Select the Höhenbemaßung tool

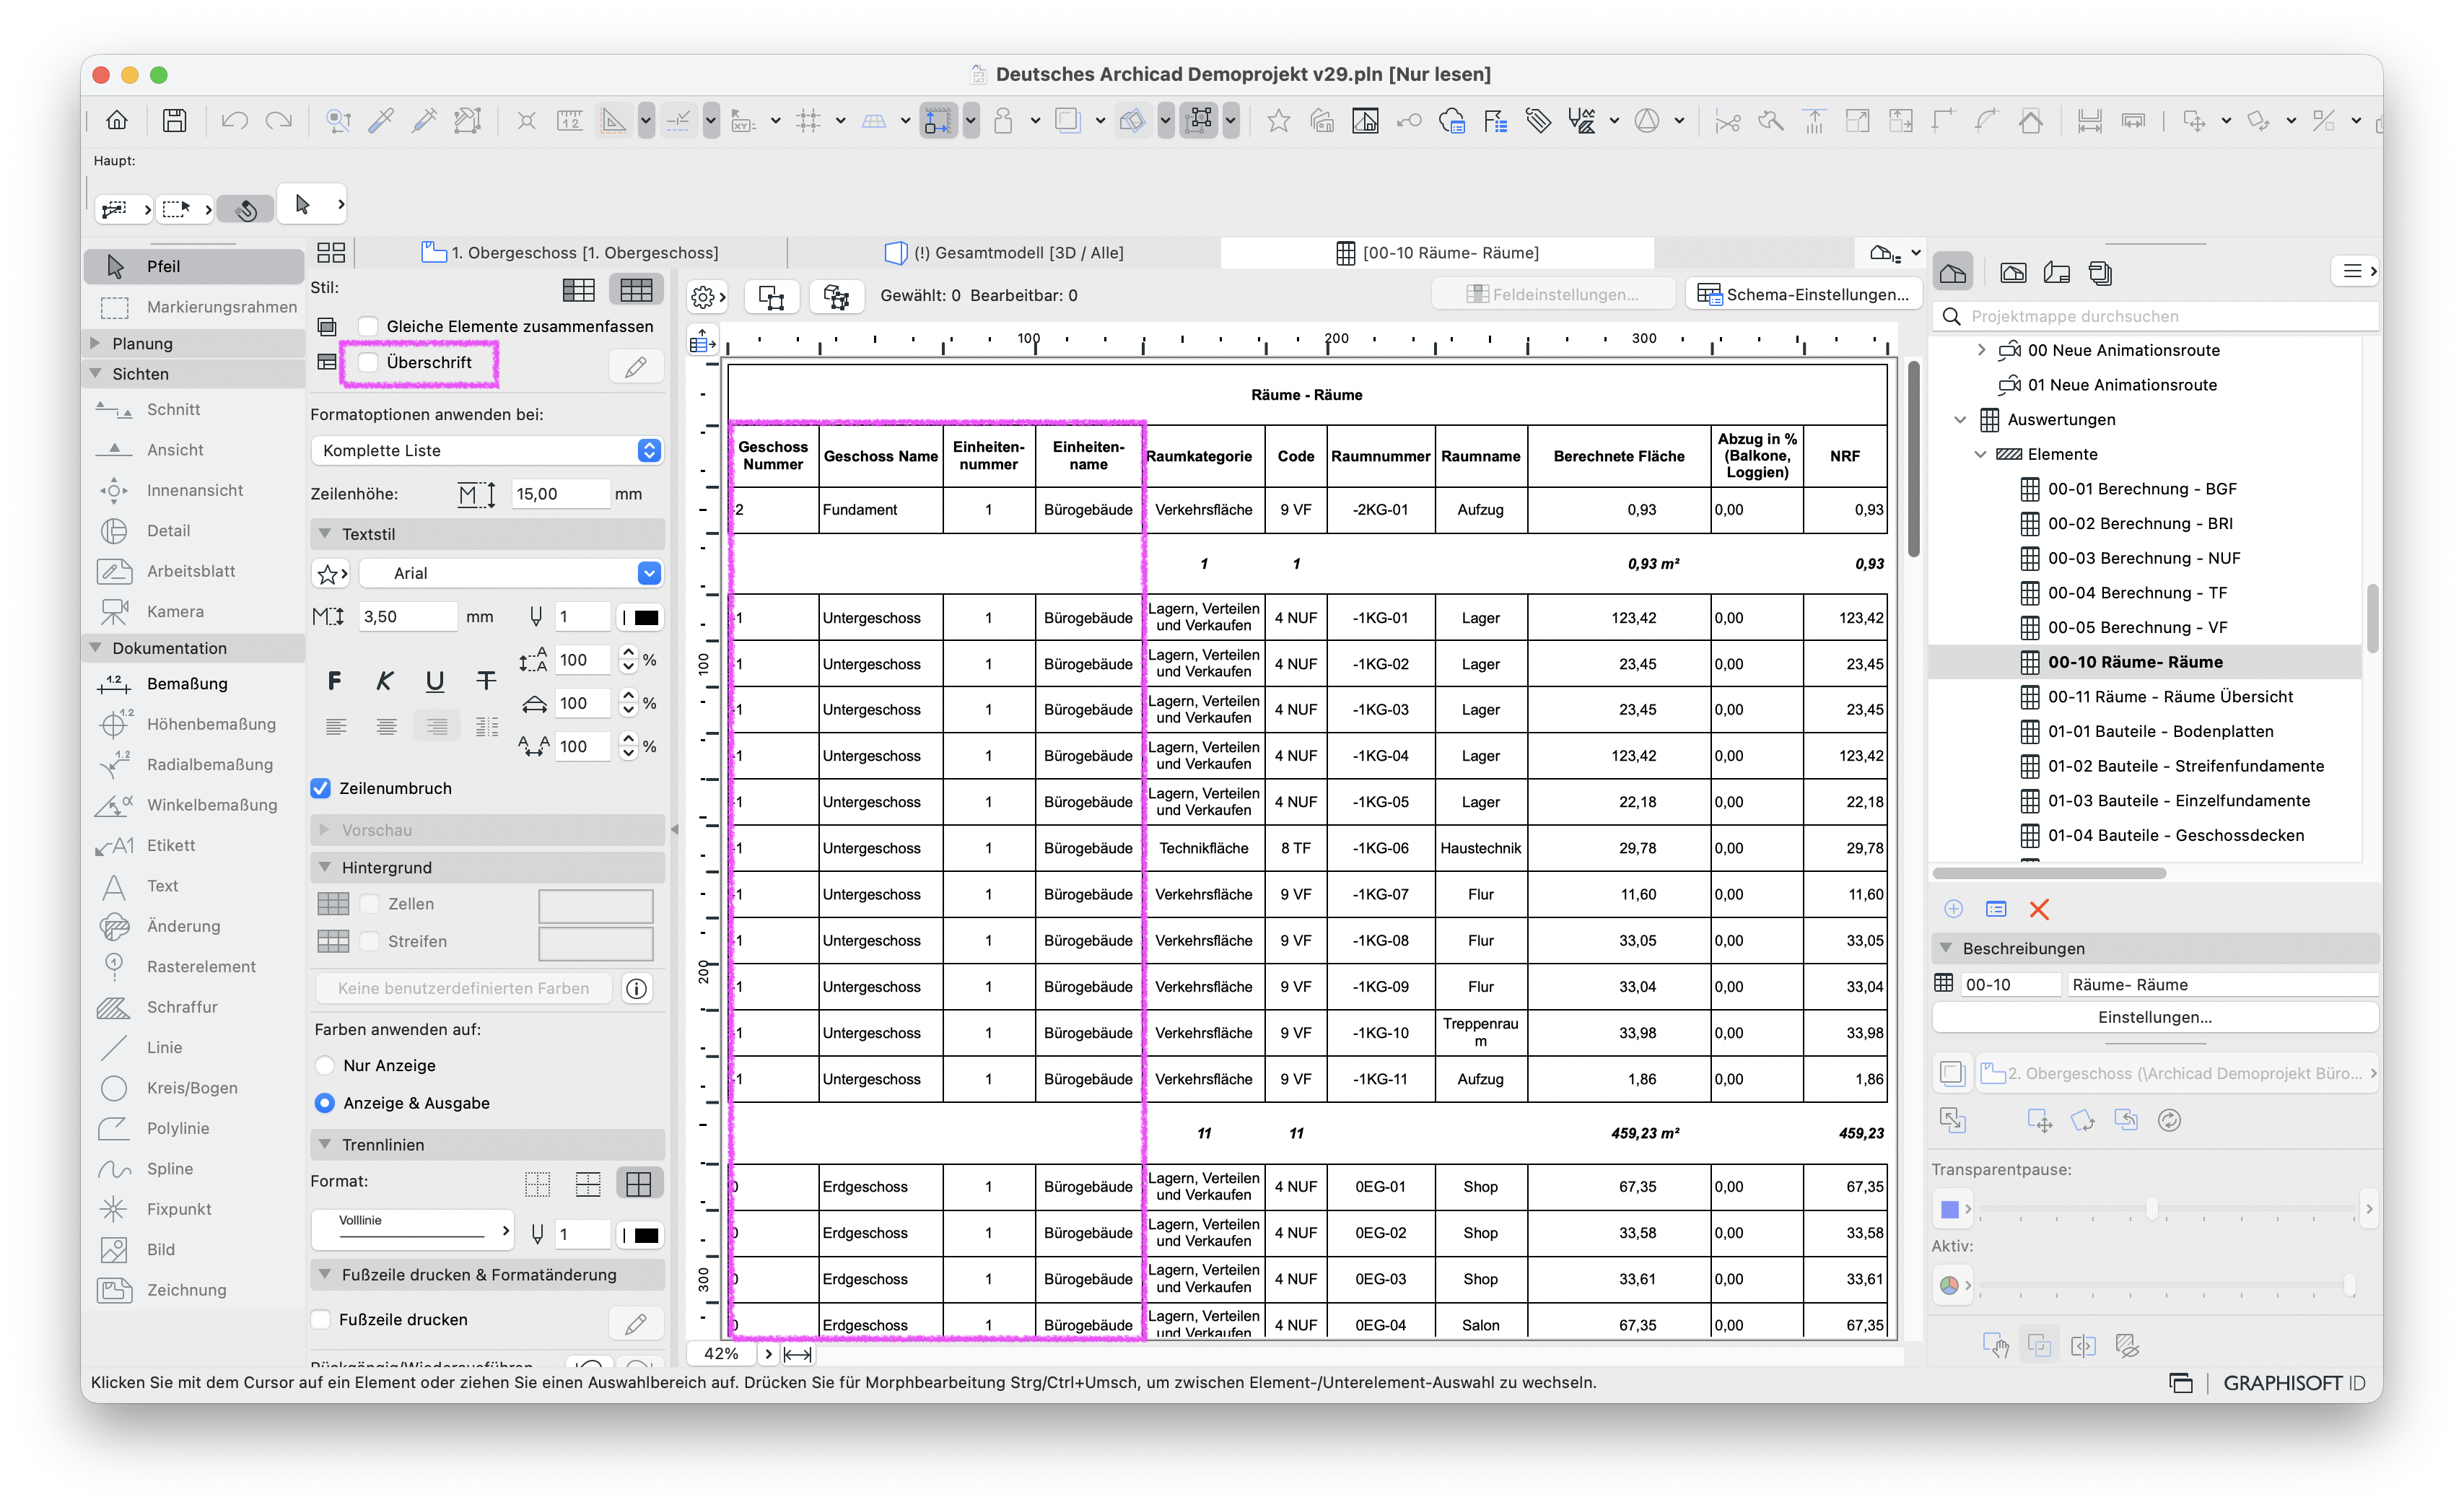click(194, 724)
